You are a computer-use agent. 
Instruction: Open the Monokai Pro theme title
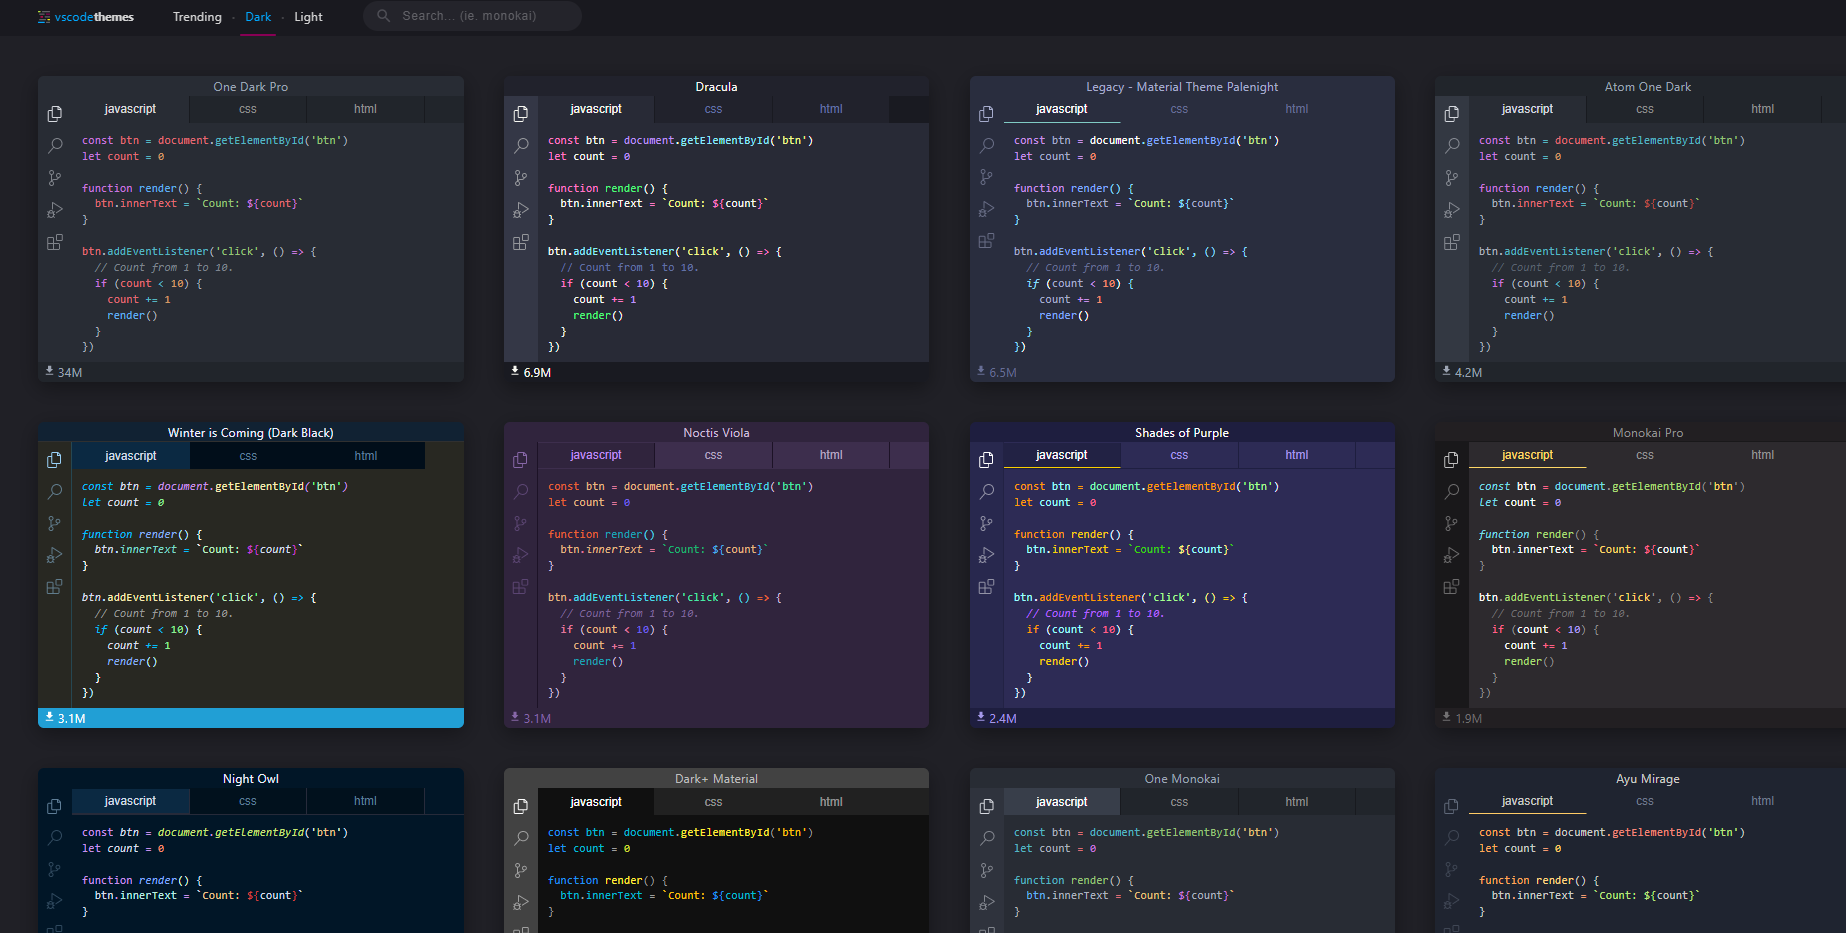pyautogui.click(x=1648, y=433)
